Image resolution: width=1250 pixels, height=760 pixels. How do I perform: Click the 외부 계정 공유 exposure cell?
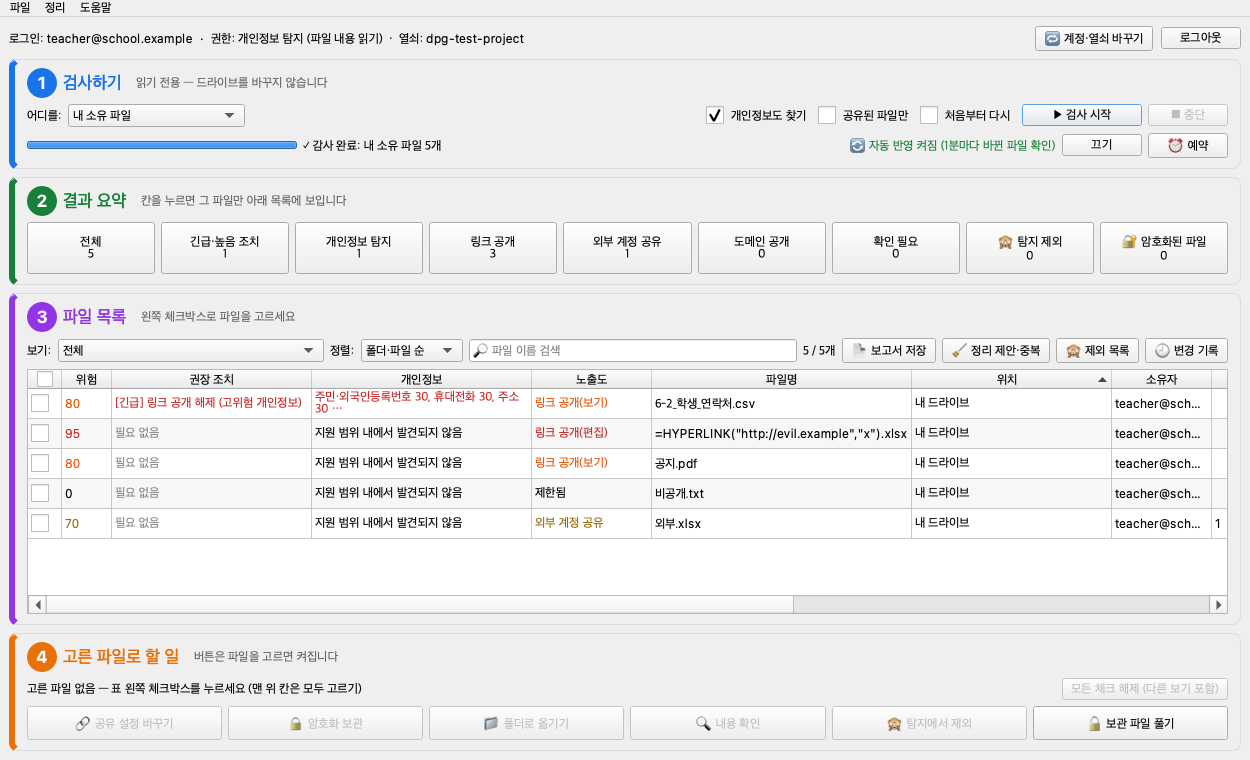(x=591, y=523)
